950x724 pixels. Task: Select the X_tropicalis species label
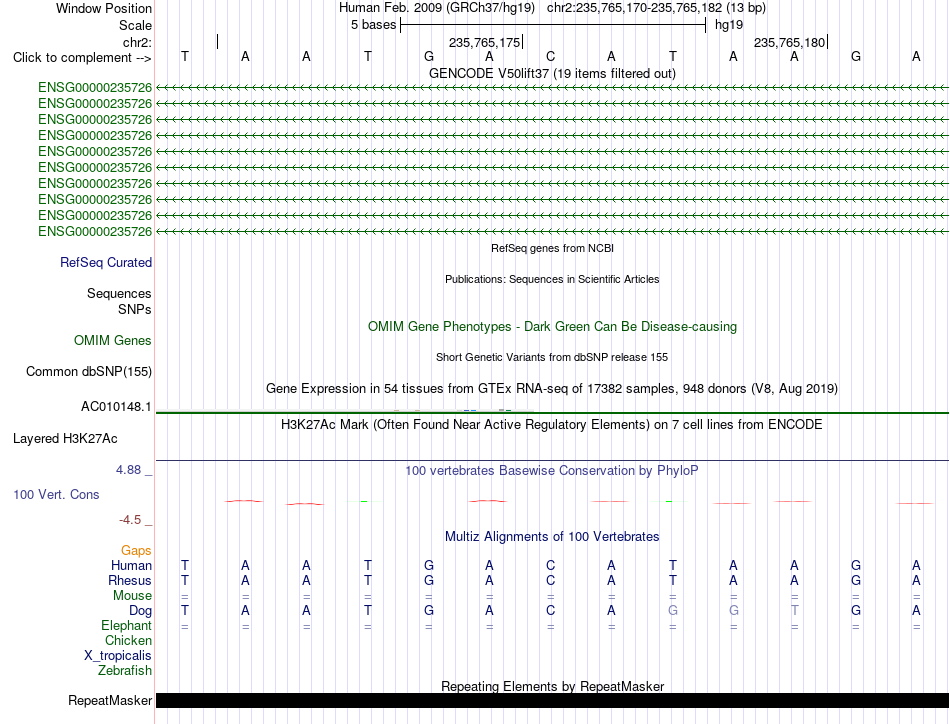coord(118,656)
